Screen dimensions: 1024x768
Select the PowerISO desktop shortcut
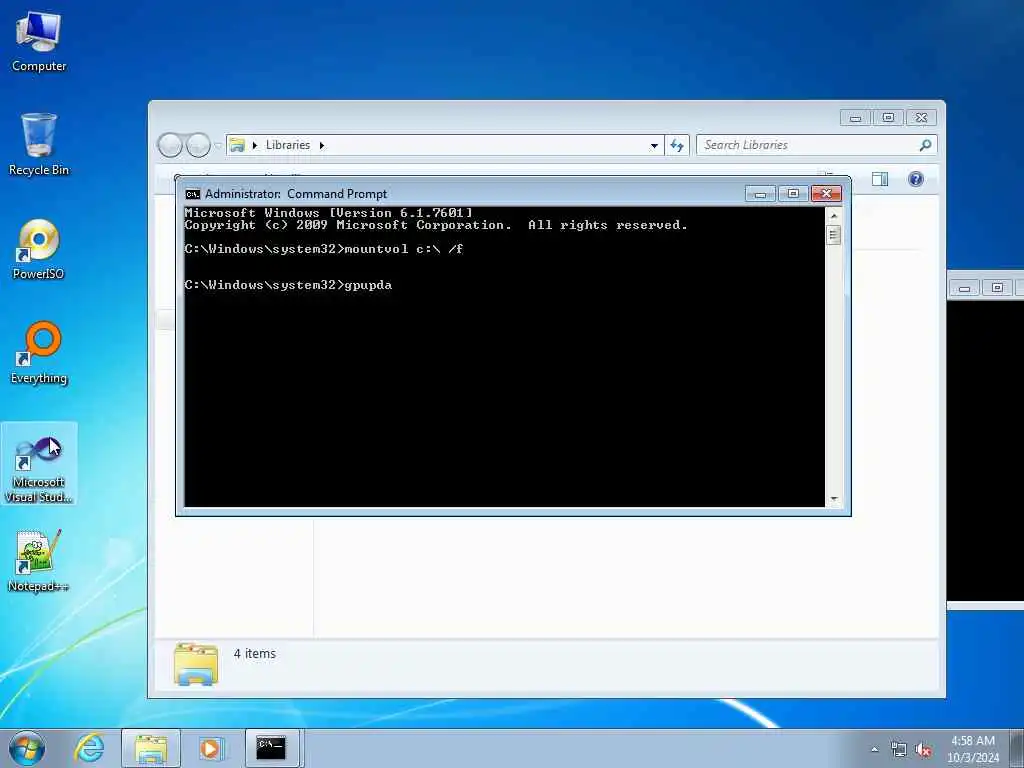click(x=39, y=249)
